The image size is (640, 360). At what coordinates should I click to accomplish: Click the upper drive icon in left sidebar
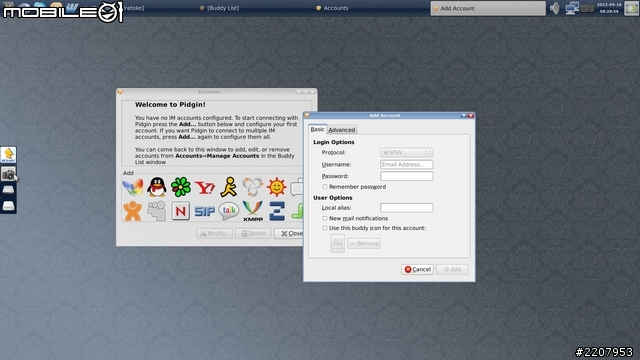coord(8,190)
